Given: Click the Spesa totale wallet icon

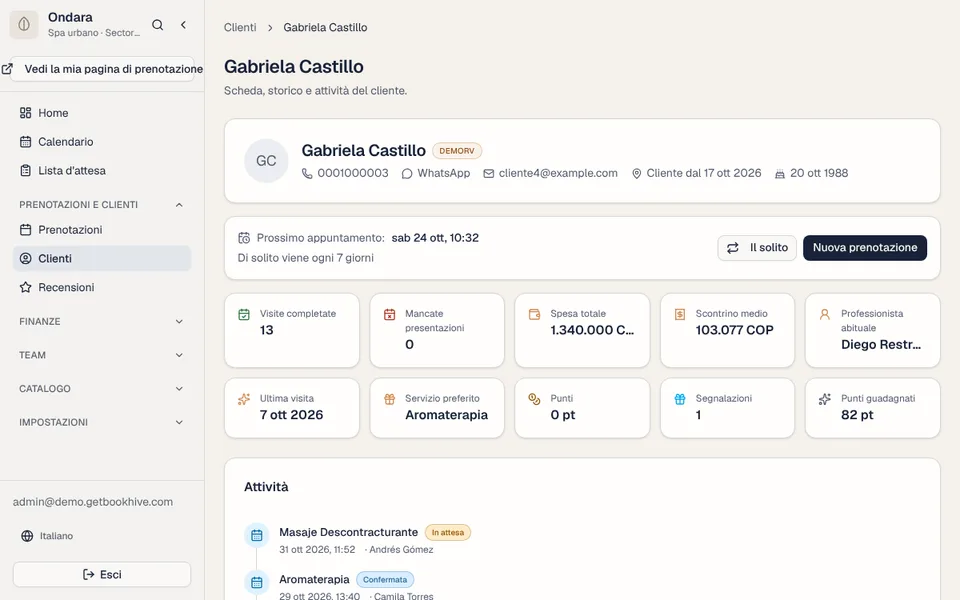Looking at the screenshot, I should coord(534,315).
